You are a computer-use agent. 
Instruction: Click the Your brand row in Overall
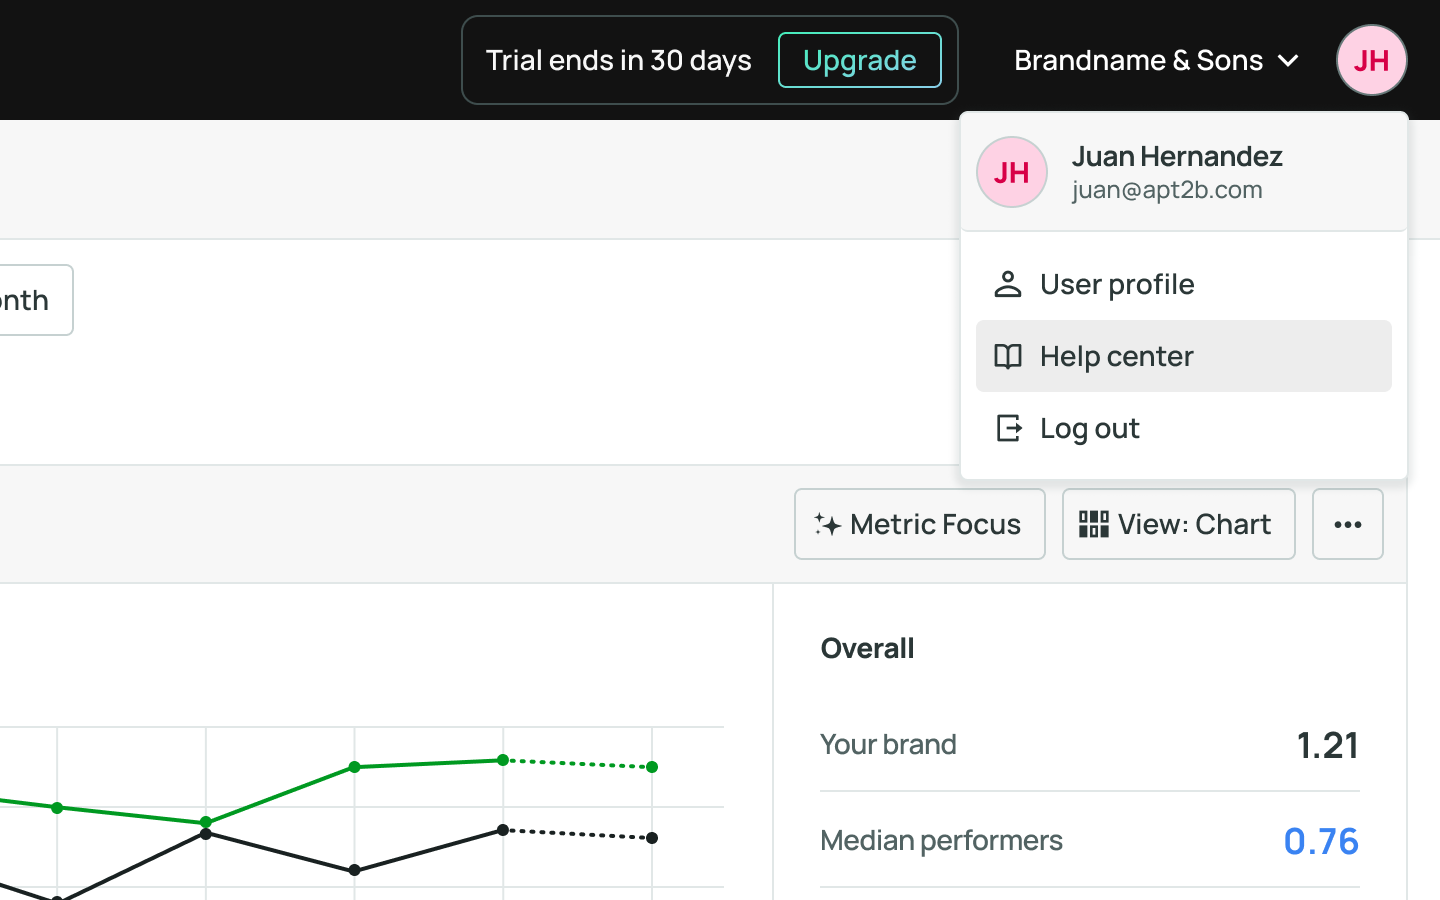(1088, 744)
